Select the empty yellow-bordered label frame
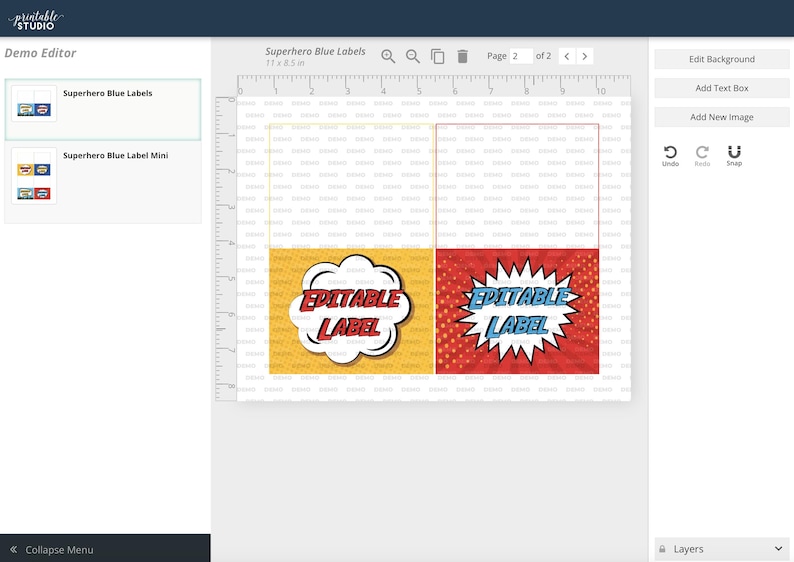Viewport: 794px width, 562px height. [x=351, y=186]
